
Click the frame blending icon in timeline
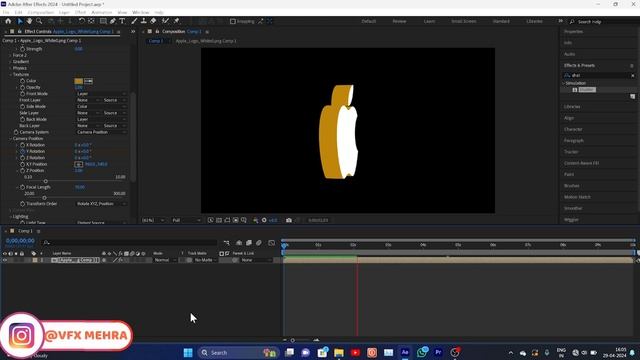249,243
